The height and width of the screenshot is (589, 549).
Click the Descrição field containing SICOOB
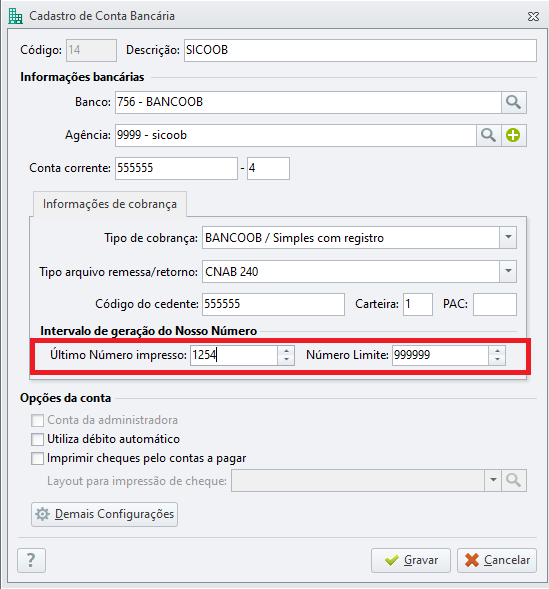click(x=360, y=50)
